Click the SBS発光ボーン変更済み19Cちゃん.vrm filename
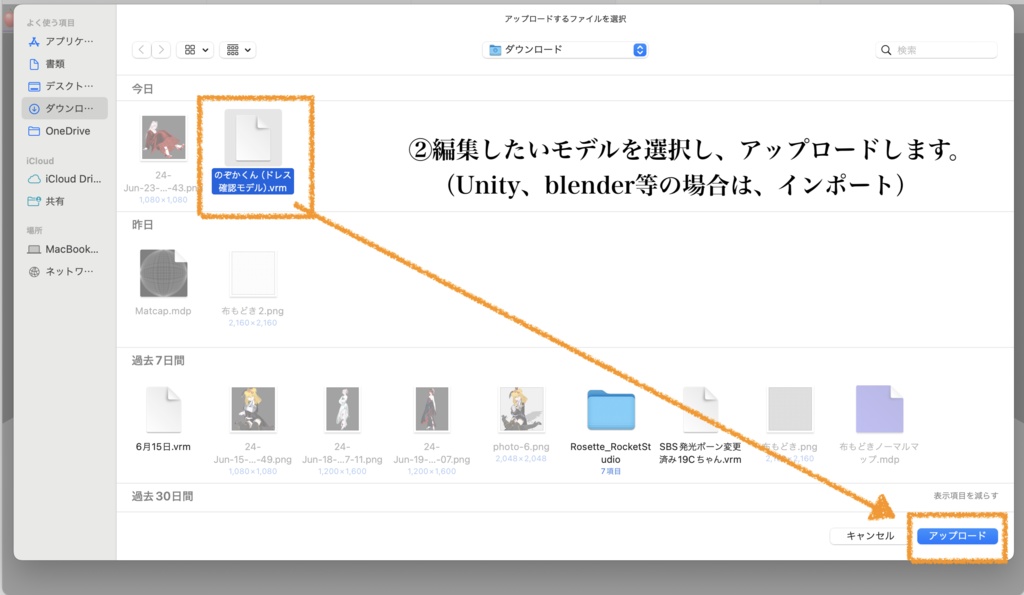Viewport: 1024px width, 595px height. pyautogui.click(x=700, y=453)
